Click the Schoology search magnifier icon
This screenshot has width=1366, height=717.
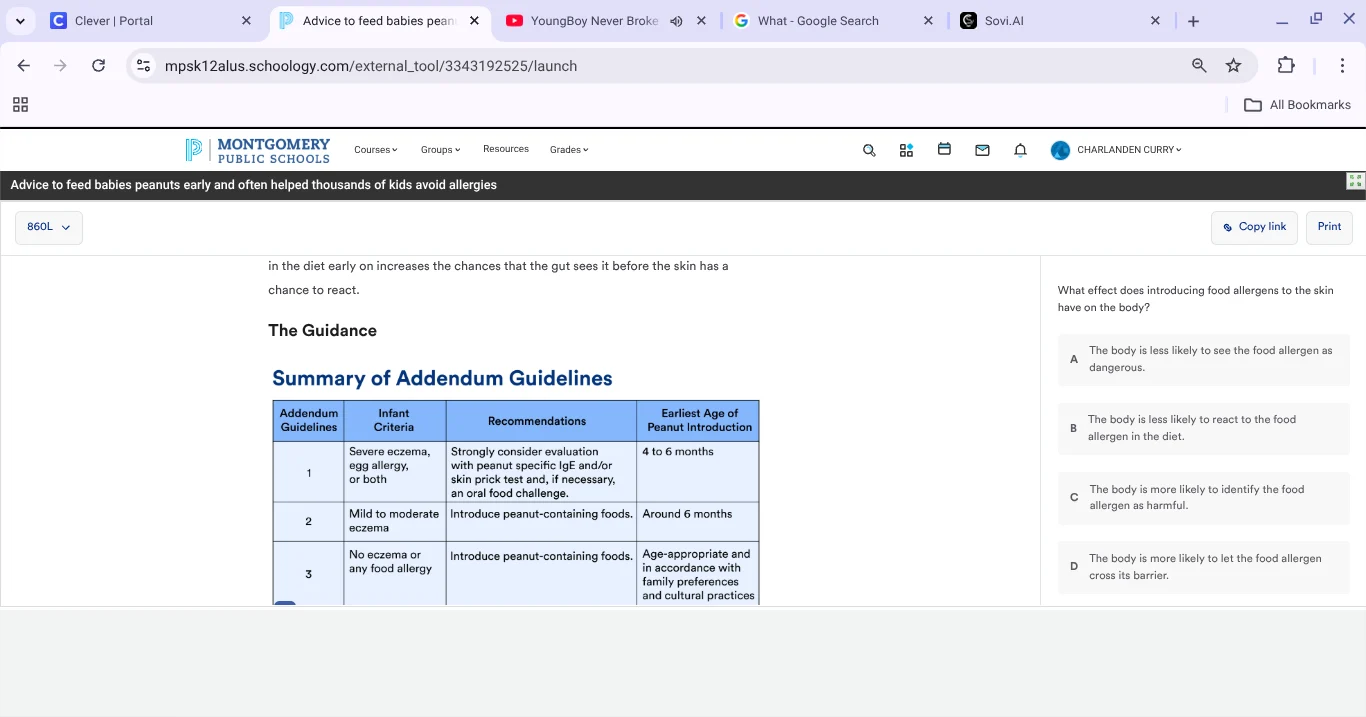tap(869, 150)
